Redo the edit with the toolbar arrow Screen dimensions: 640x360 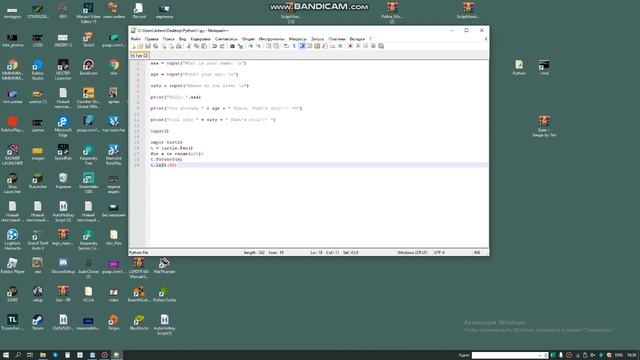[222, 46]
